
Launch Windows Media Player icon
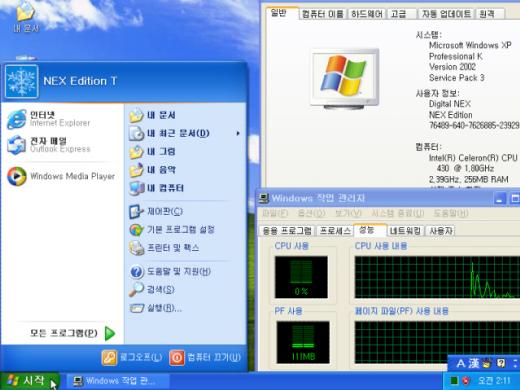click(17, 176)
